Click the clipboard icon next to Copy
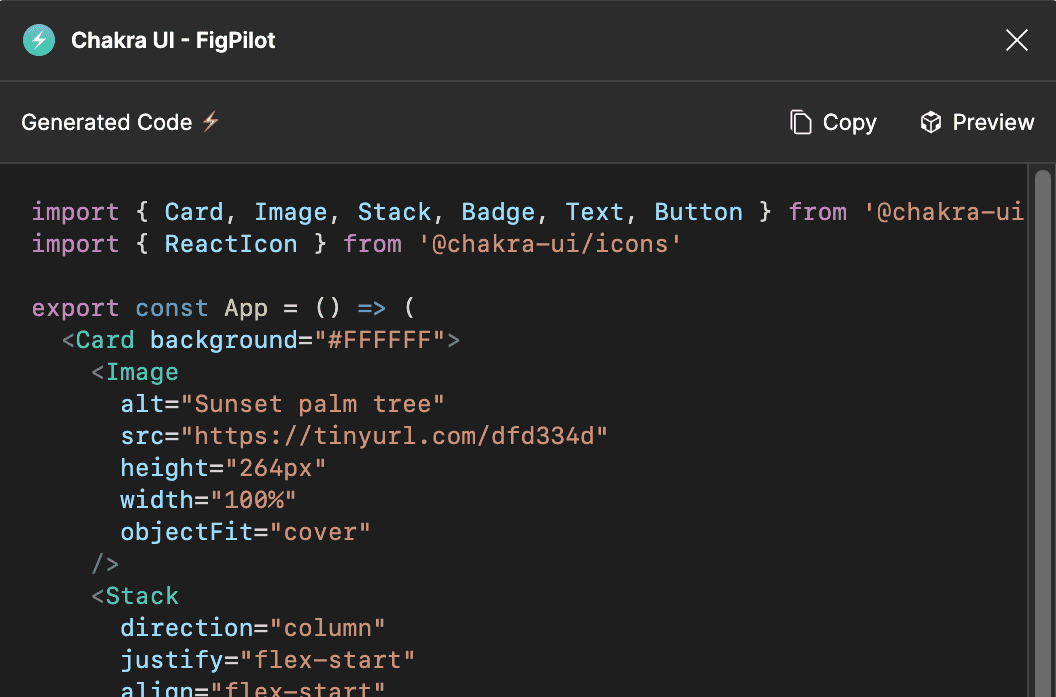Image resolution: width=1056 pixels, height=697 pixels. tap(801, 121)
